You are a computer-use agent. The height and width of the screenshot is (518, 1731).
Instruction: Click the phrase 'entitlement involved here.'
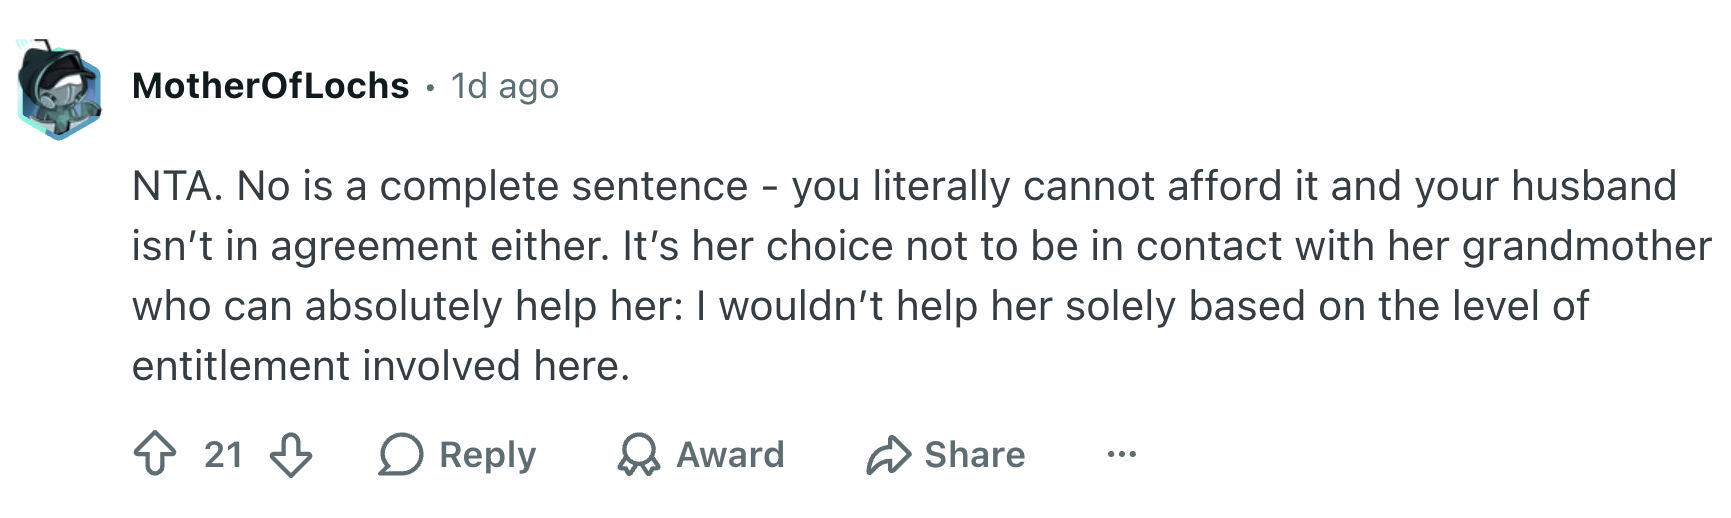[381, 366]
